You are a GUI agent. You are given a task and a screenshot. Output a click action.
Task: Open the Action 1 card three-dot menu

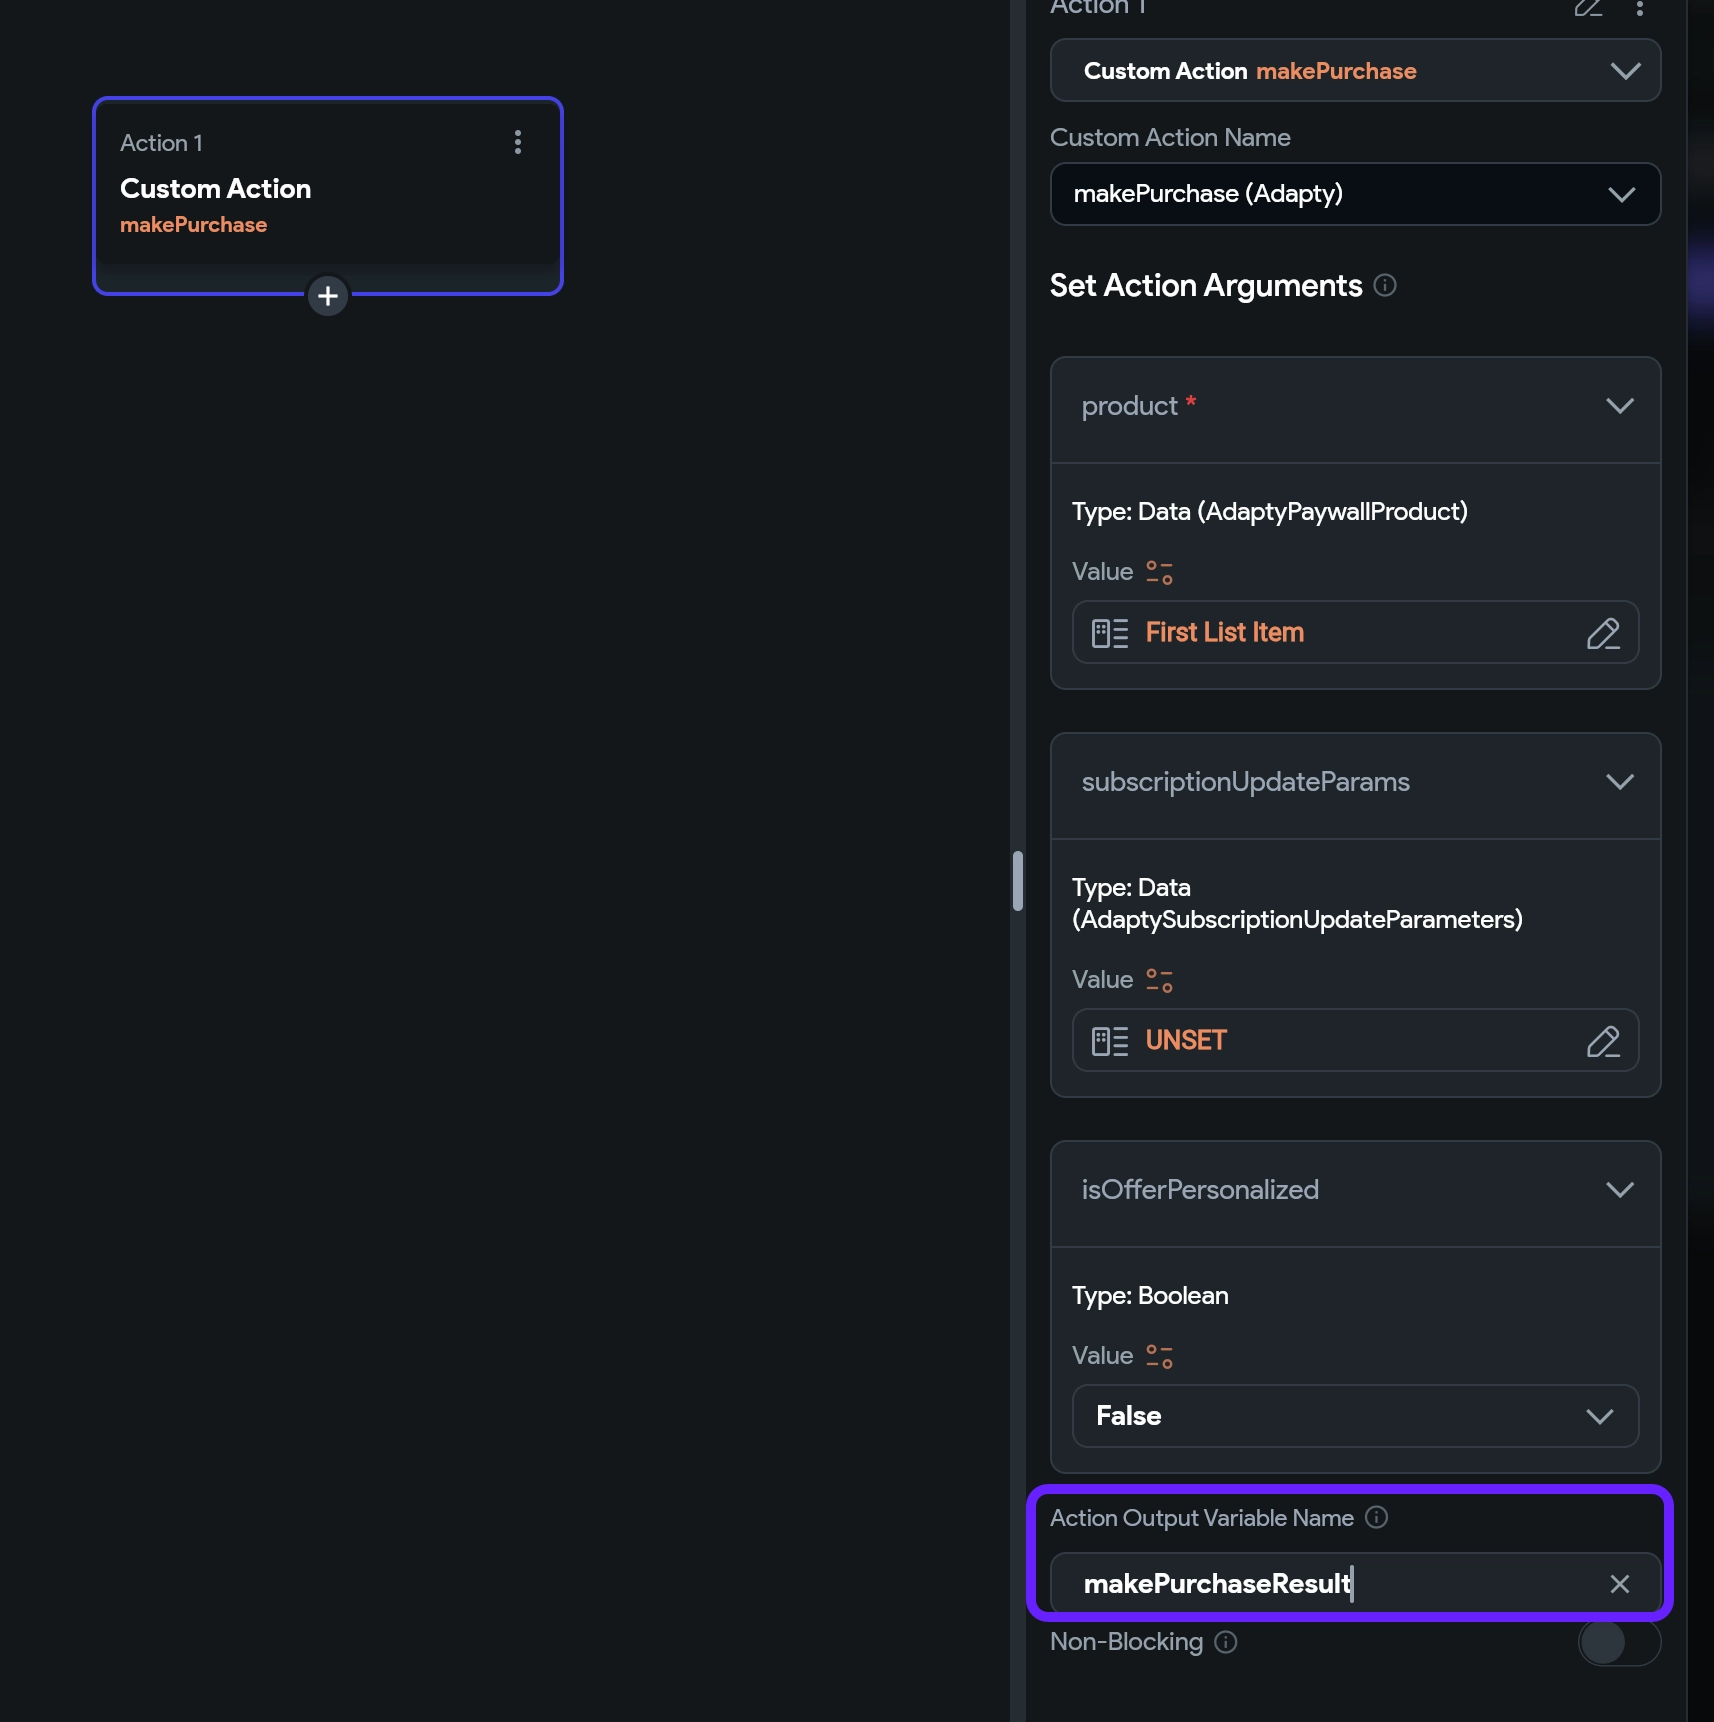point(517,142)
